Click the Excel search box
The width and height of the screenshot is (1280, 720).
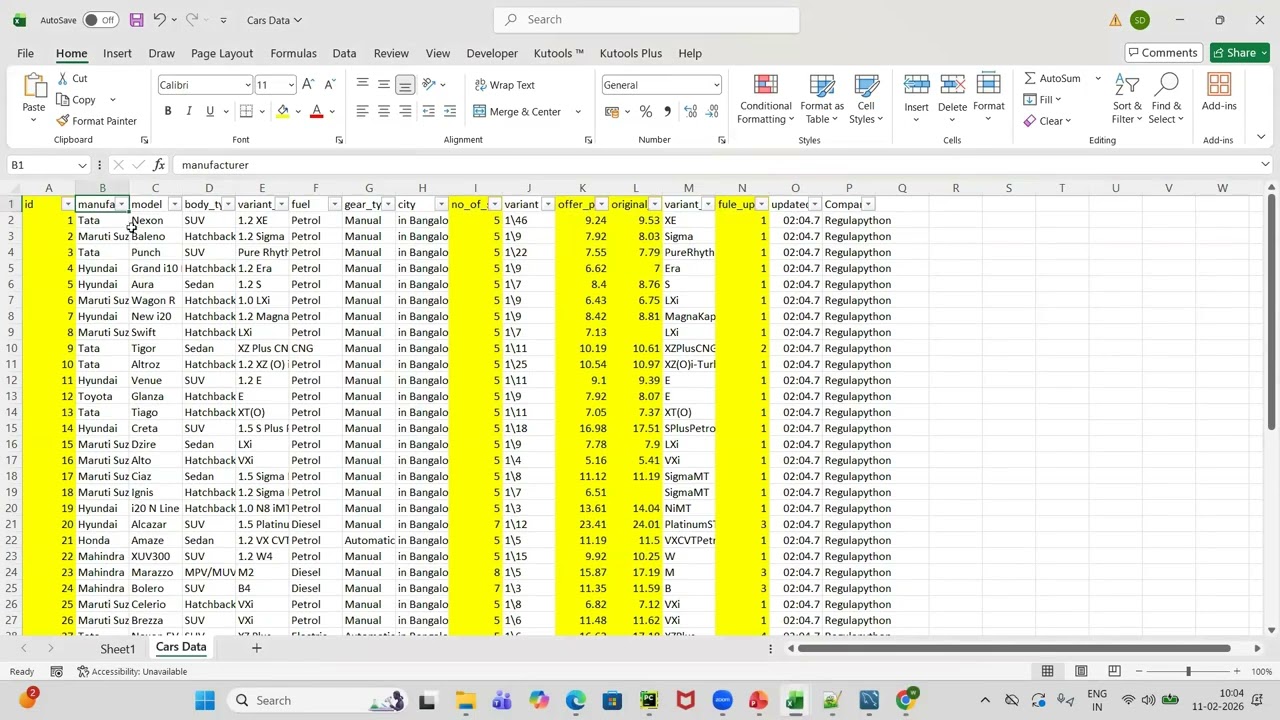click(x=646, y=20)
